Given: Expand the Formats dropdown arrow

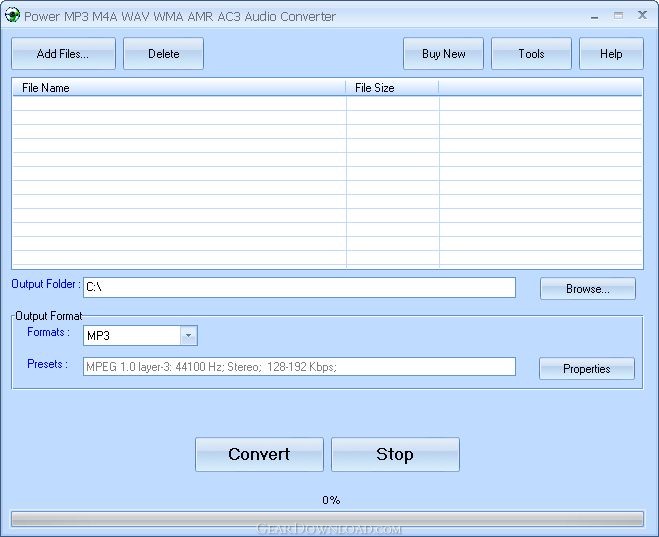Looking at the screenshot, I should click(189, 335).
